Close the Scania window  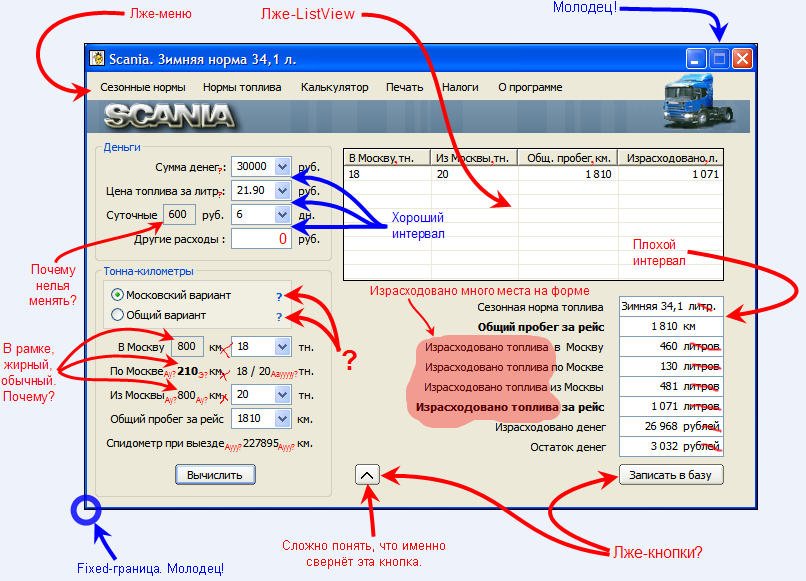click(x=742, y=59)
